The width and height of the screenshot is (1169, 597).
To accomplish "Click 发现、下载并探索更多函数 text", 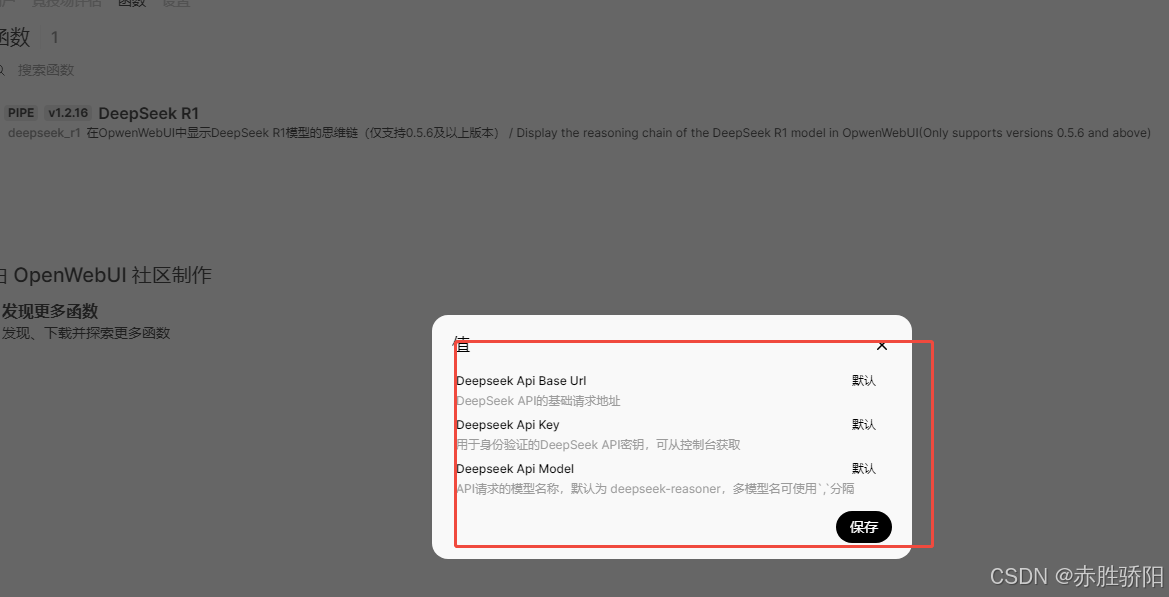I will click(86, 333).
